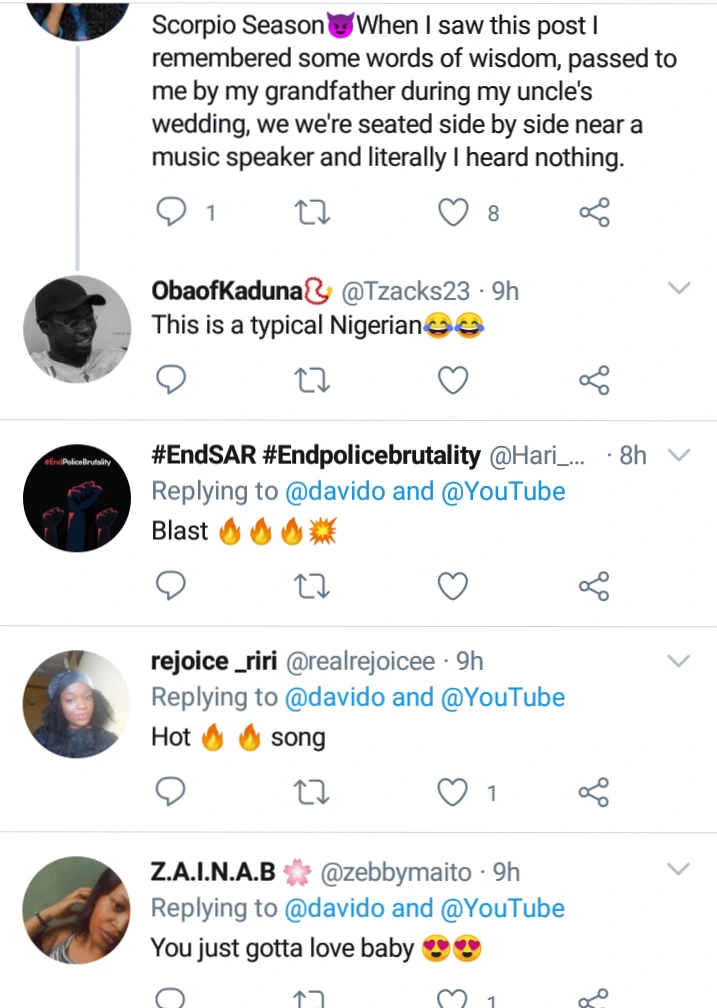Viewport: 717px width, 1008px height.
Task: Reply to ObaofKaduna's tweet
Action: point(172,380)
